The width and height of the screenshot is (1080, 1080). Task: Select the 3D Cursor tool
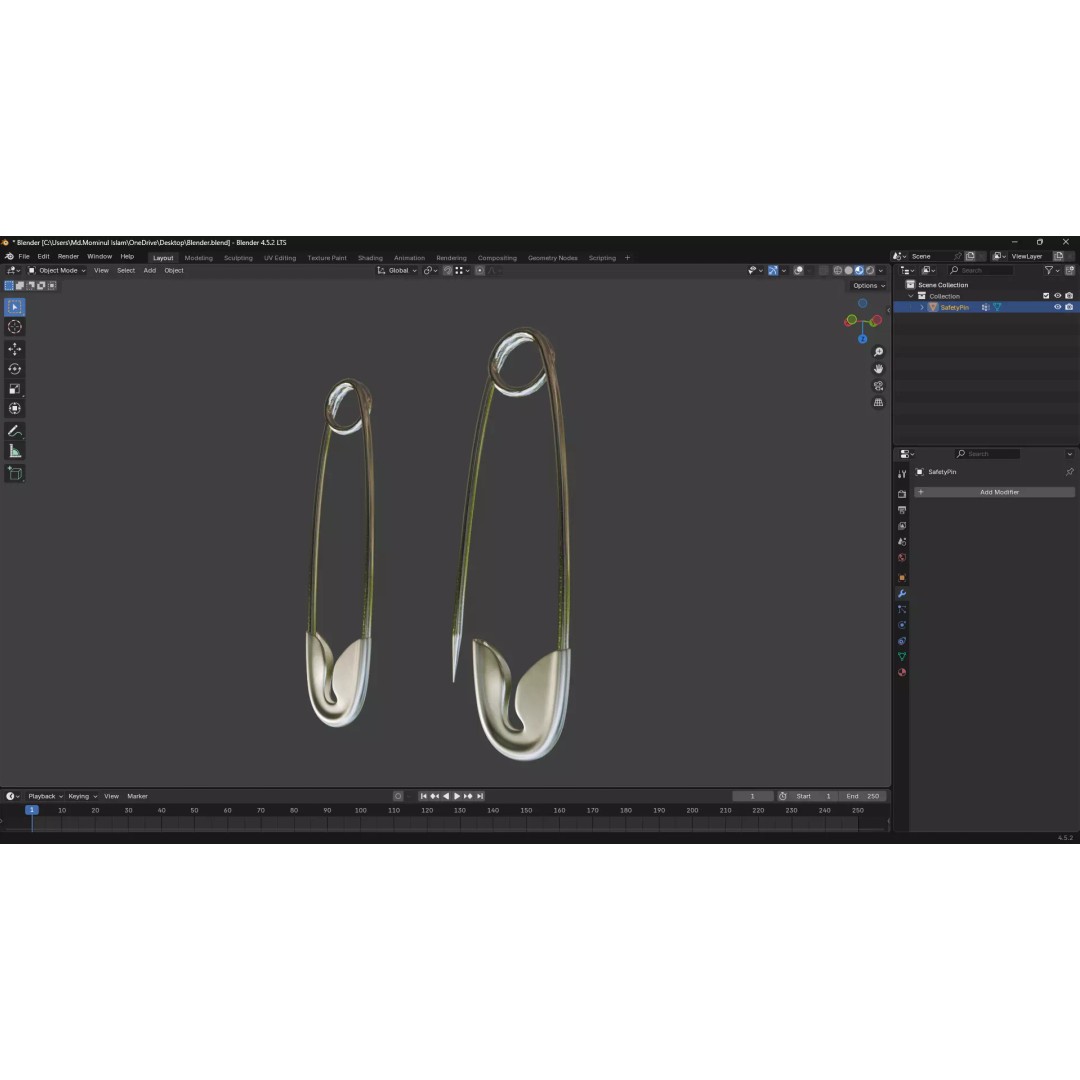coord(14,327)
